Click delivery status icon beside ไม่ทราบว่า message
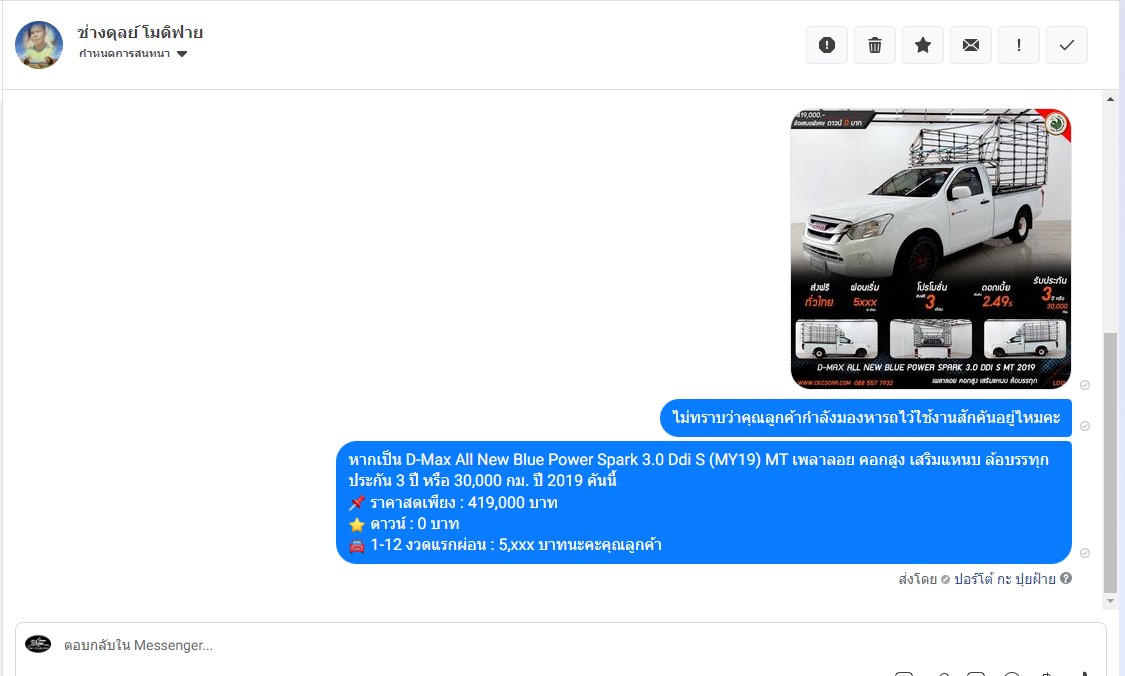The height and width of the screenshot is (676, 1125). click(1085, 426)
